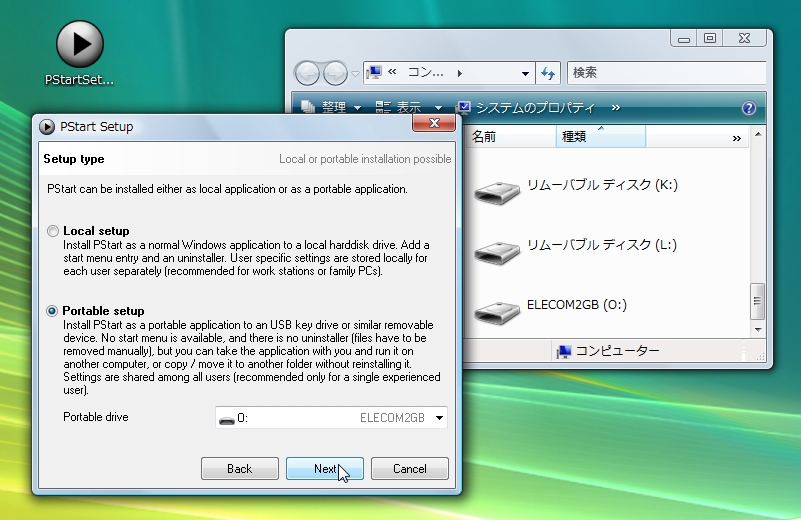Screen dimensions: 801x520
Task: Minimize the Explorer window
Action: click(684, 39)
